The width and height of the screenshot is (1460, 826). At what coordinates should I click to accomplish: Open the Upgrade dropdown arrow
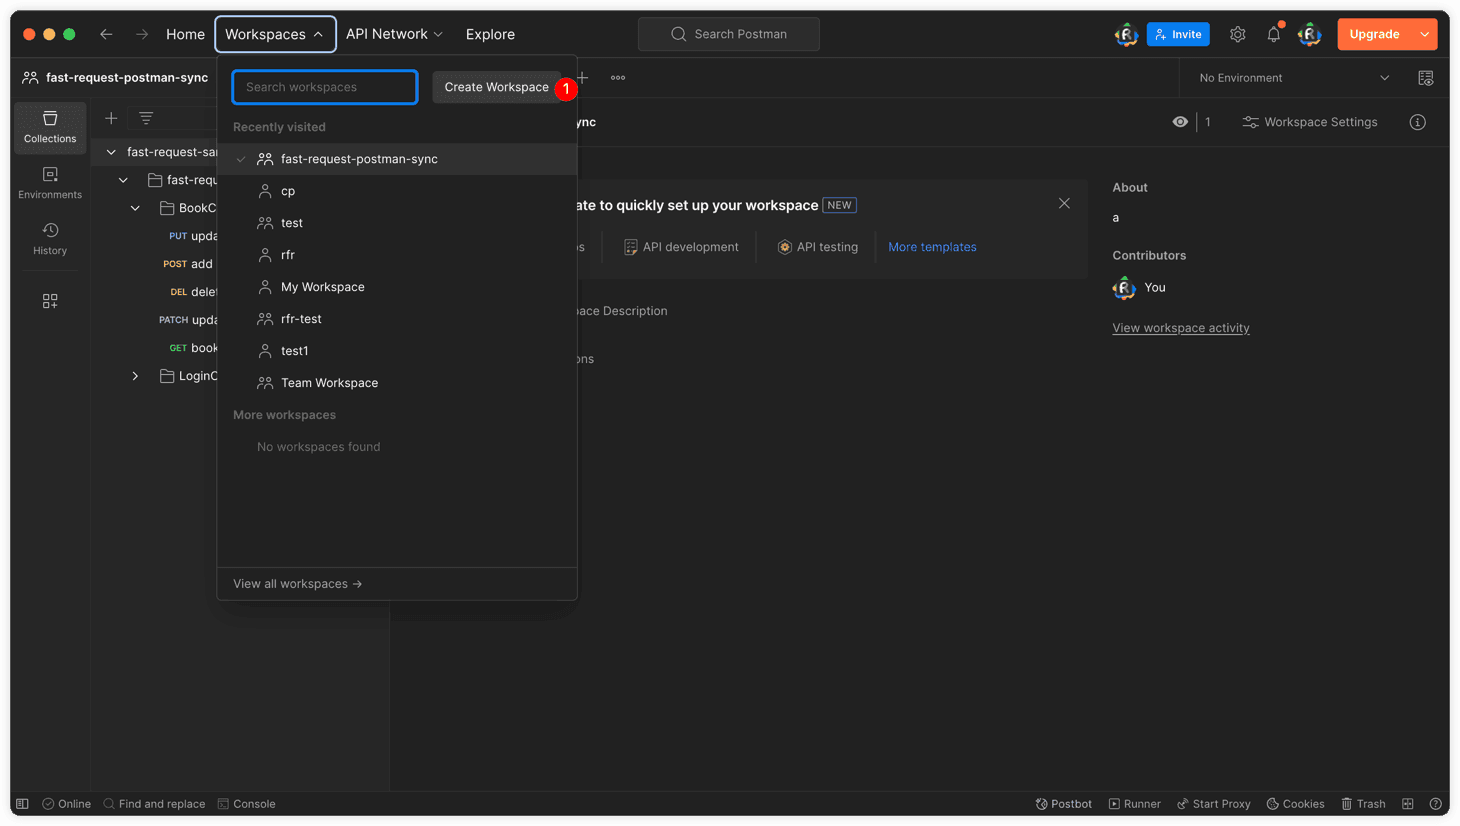coord(1424,34)
